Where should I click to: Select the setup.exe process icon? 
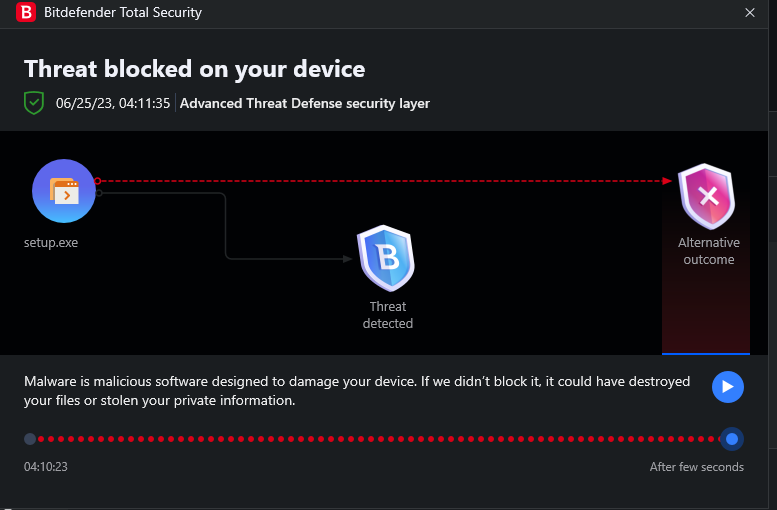click(x=63, y=191)
